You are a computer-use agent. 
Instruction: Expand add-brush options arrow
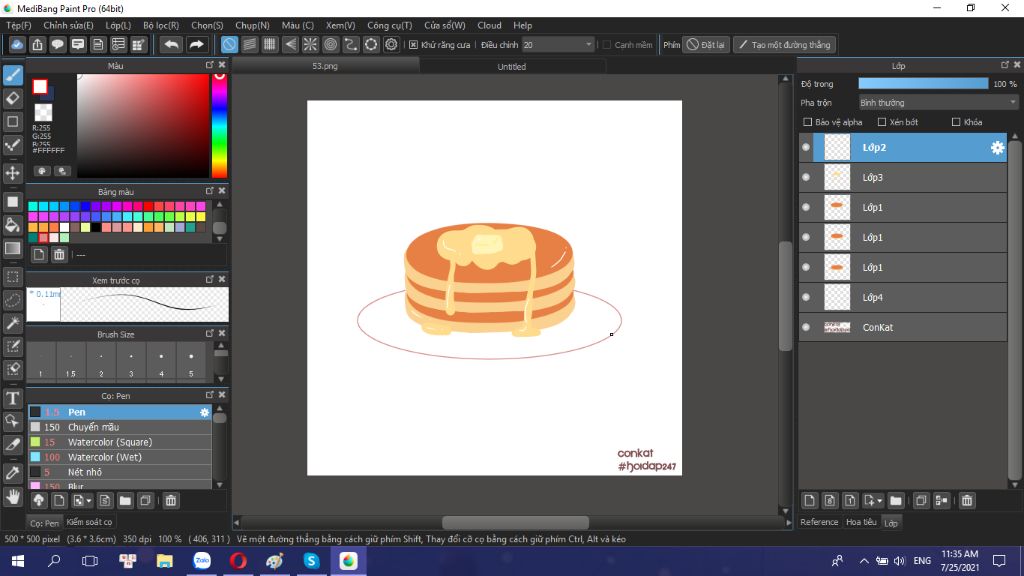click(x=88, y=501)
